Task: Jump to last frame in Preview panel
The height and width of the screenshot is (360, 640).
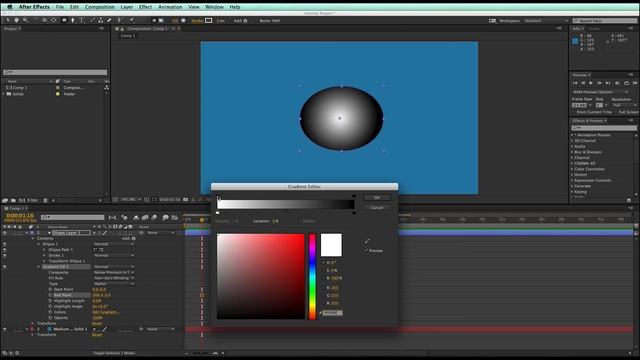Action: pyautogui.click(x=608, y=83)
